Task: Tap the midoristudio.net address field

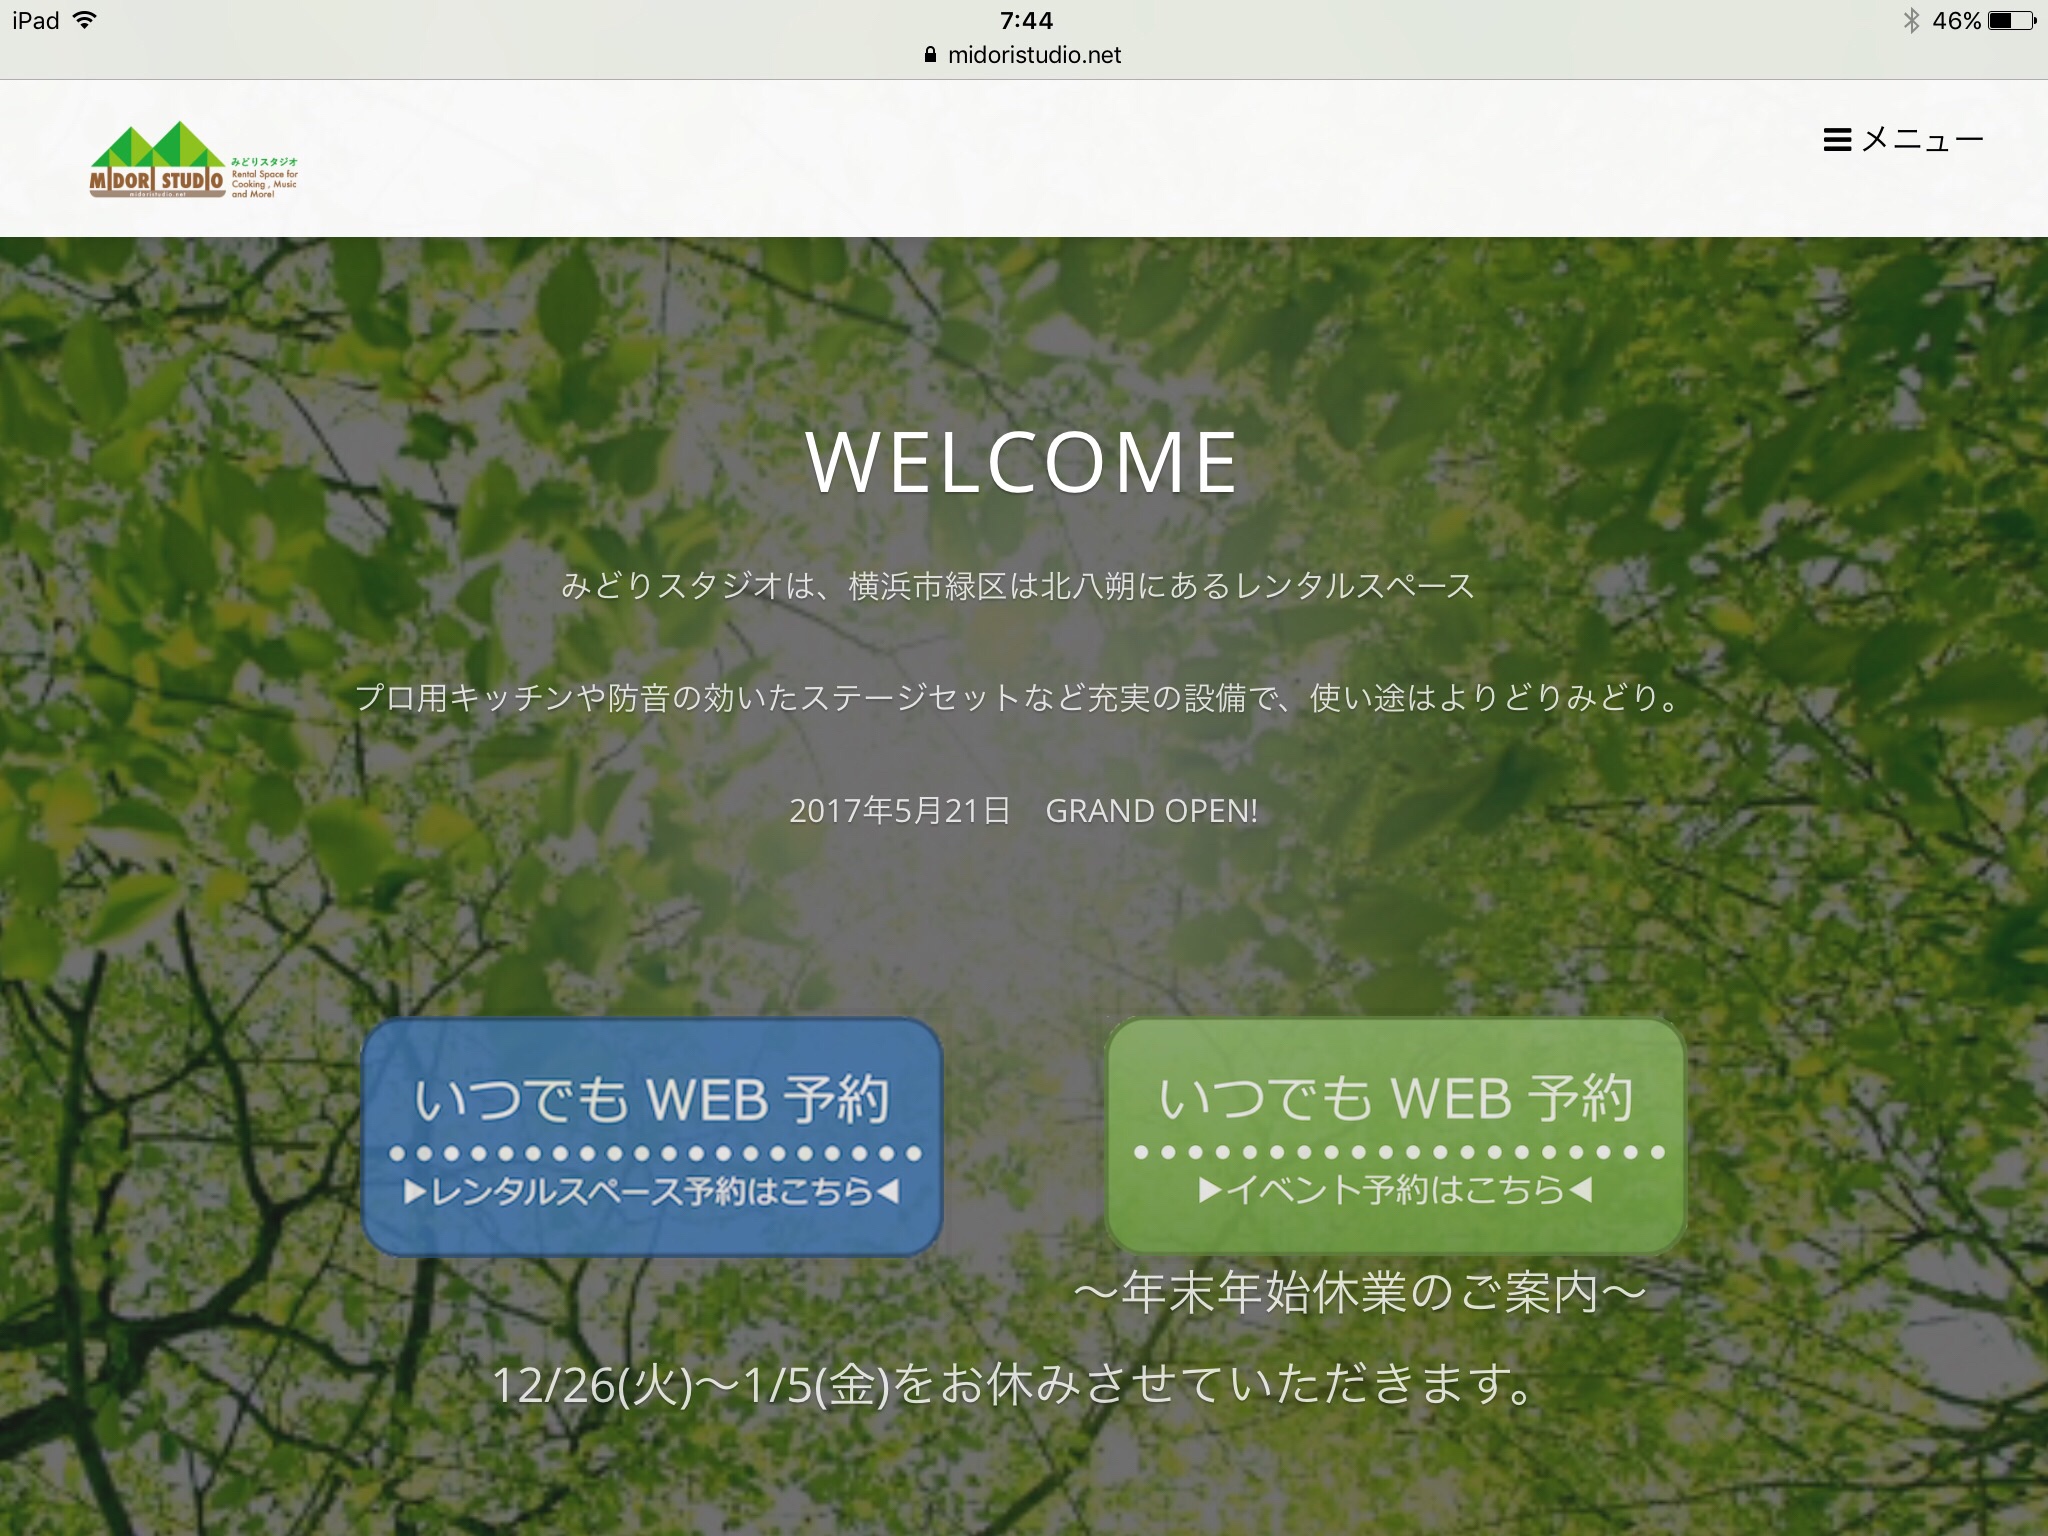Action: point(1034,55)
